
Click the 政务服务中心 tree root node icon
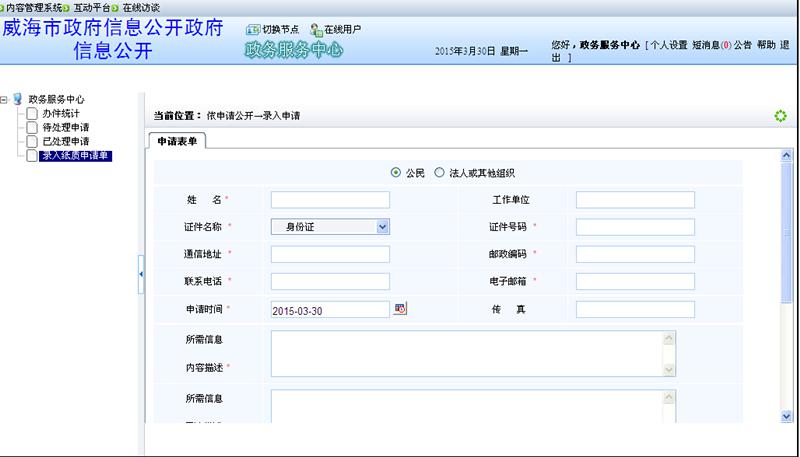(18, 99)
